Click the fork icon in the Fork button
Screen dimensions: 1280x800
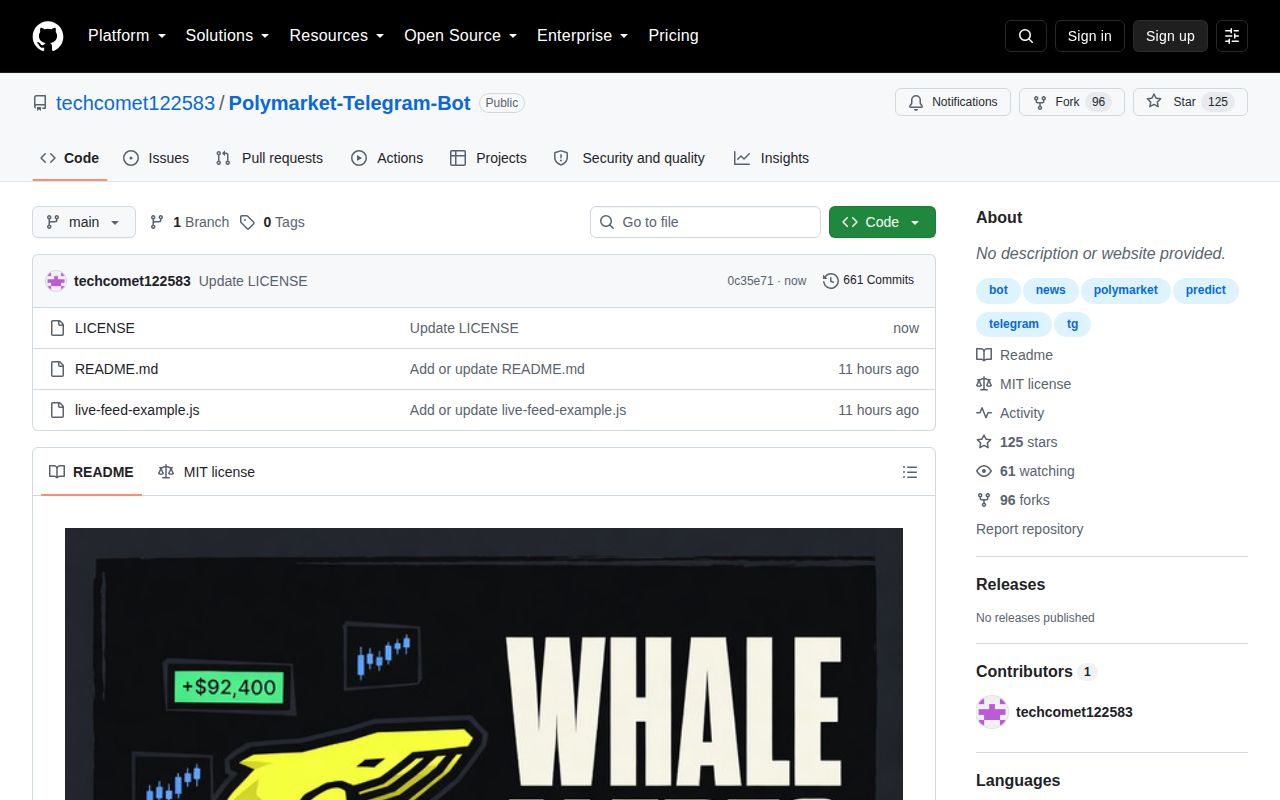point(1040,102)
